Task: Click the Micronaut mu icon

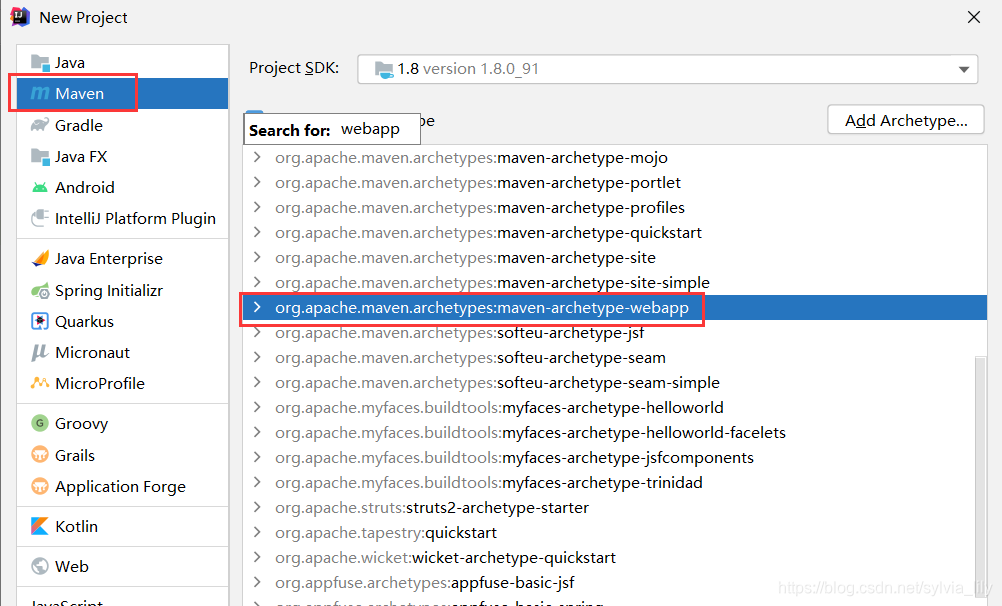Action: coord(40,352)
